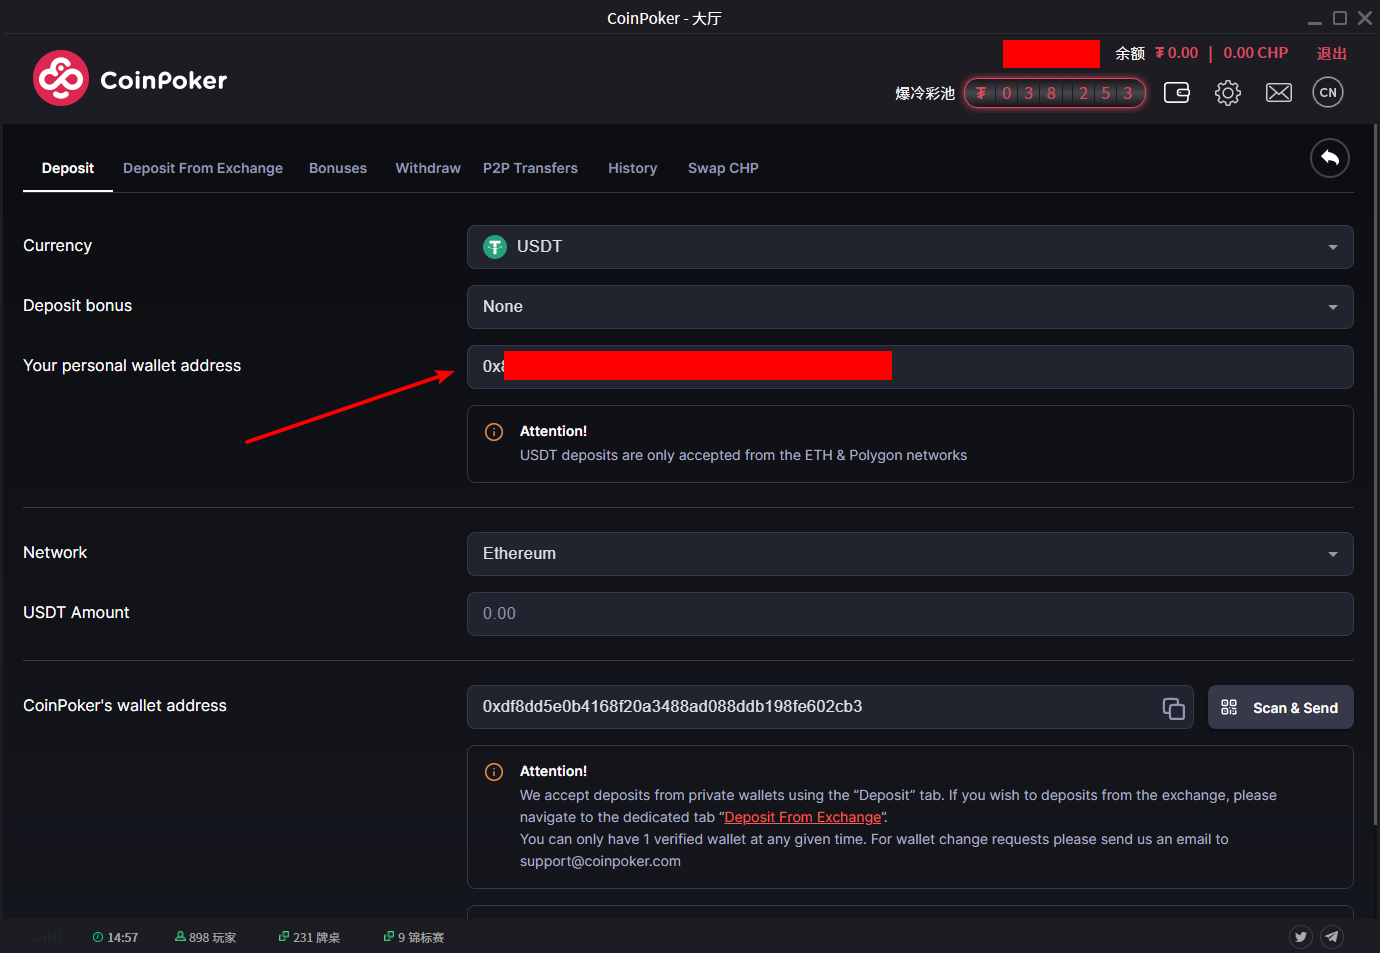Open the Currency USDT dropdown
This screenshot has height=953, width=1380.
[x=910, y=247]
